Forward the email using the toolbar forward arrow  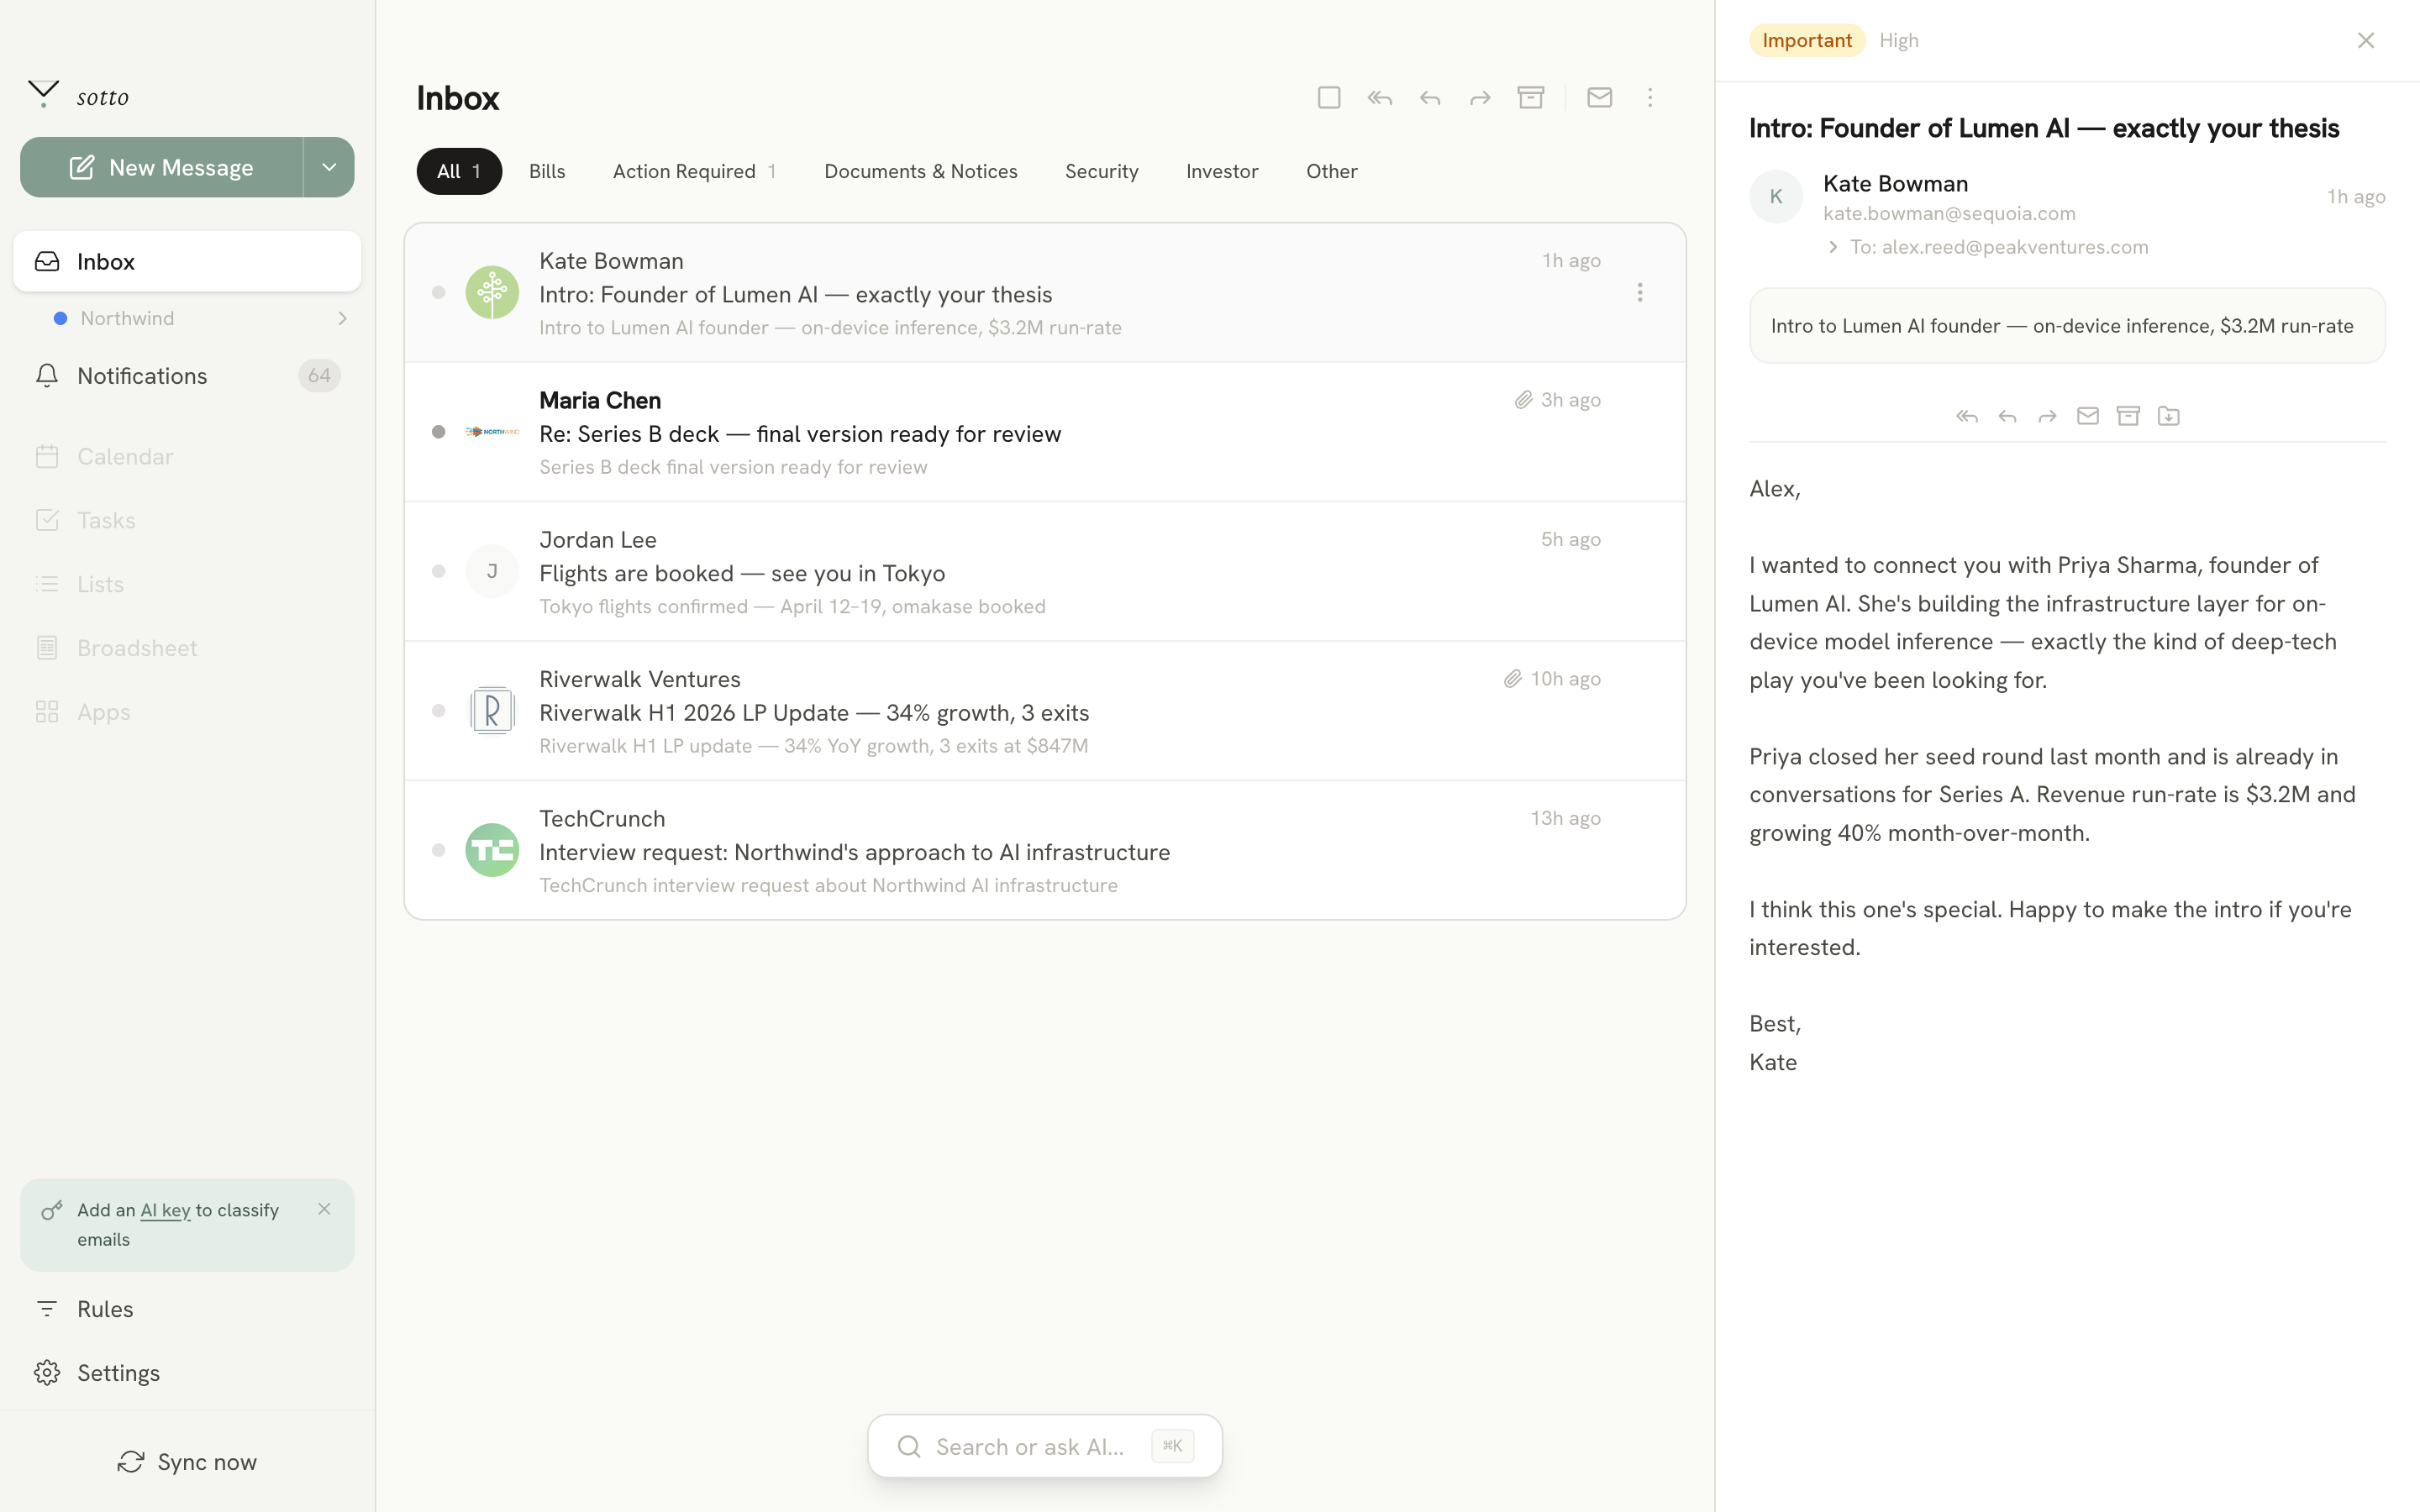(x=2047, y=415)
